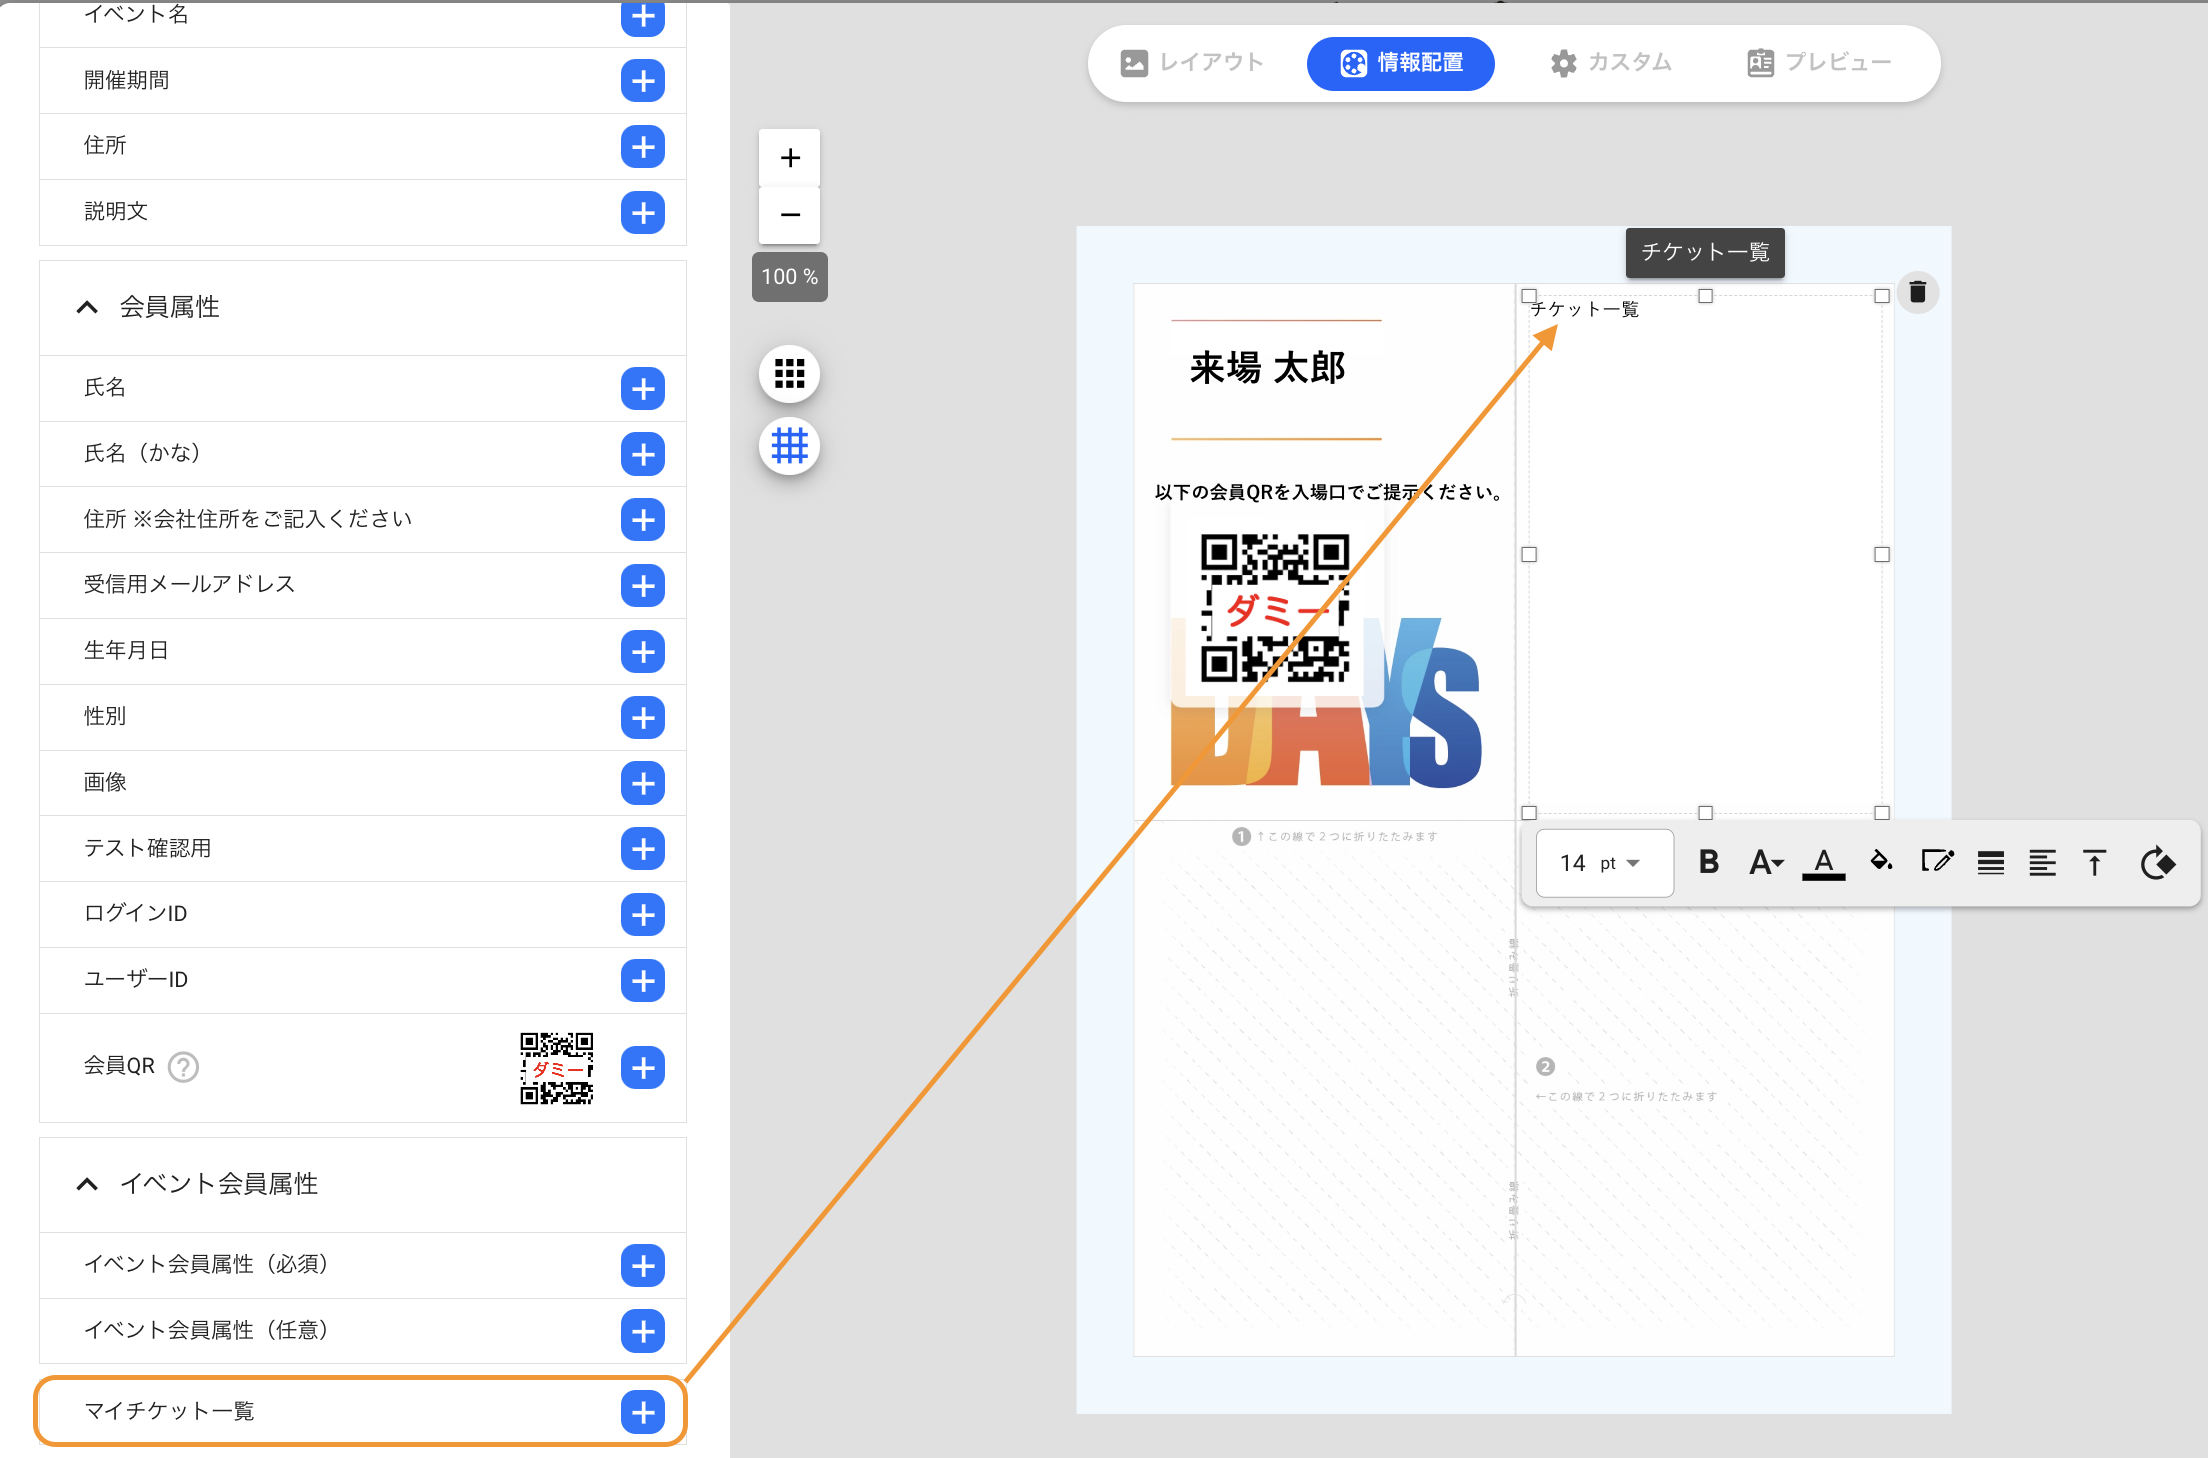Add the イベント名 field
The image size is (2208, 1458).
[x=642, y=17]
